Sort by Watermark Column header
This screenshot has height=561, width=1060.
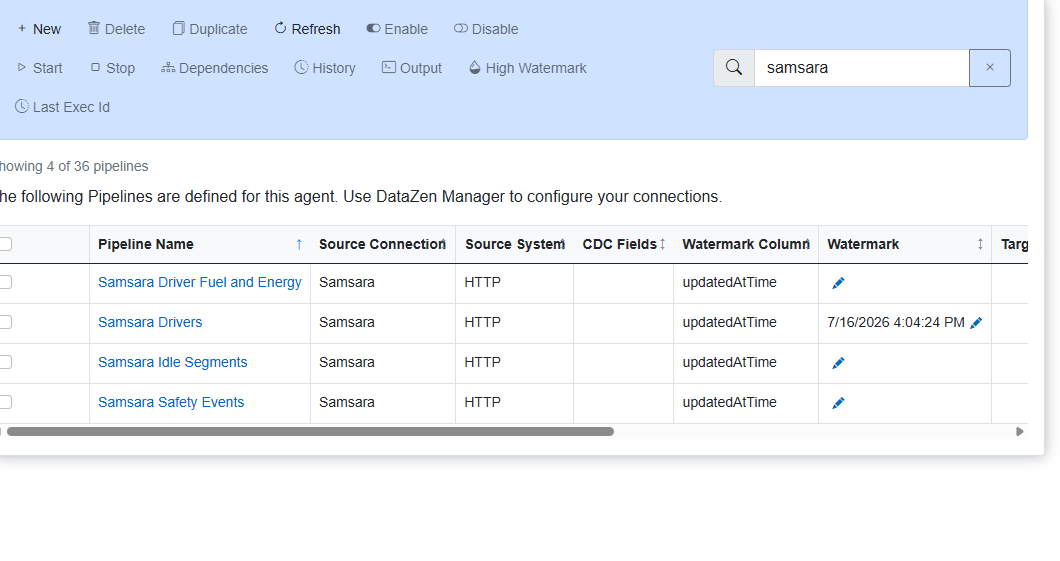pyautogui.click(x=746, y=244)
